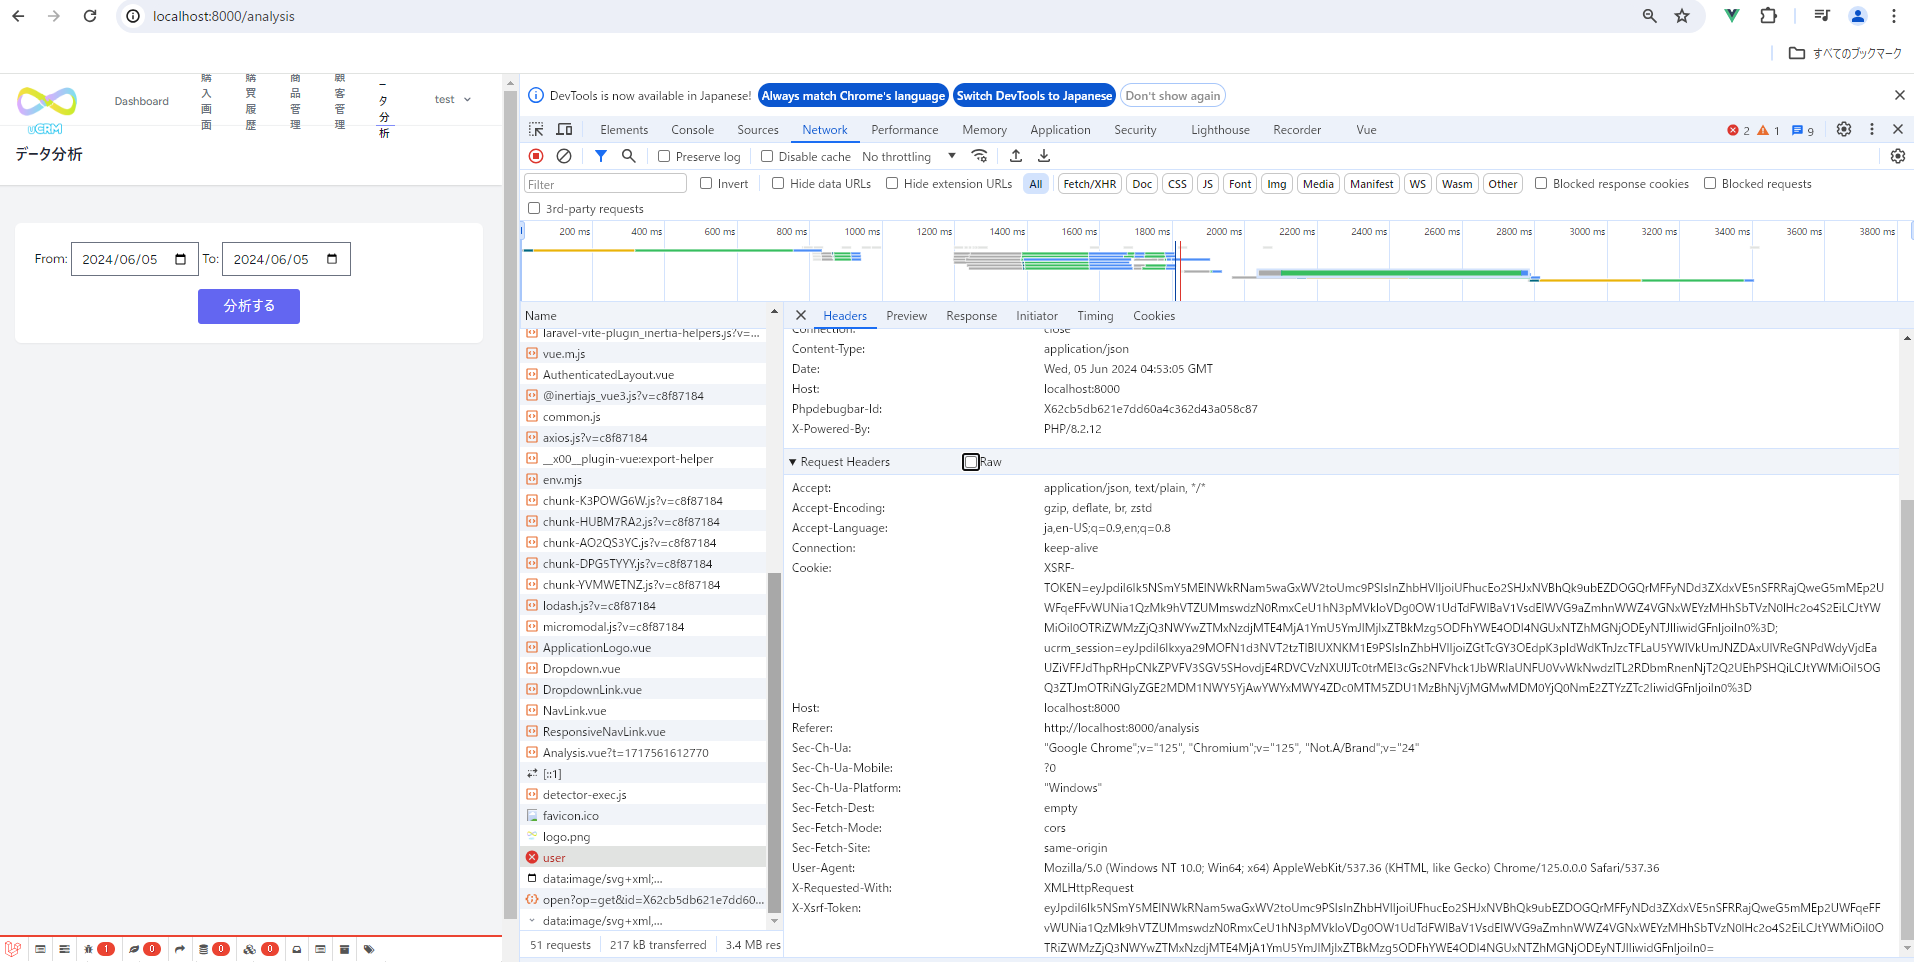Bookmark this page with star icon
The width and height of the screenshot is (1914, 962).
1682,16
